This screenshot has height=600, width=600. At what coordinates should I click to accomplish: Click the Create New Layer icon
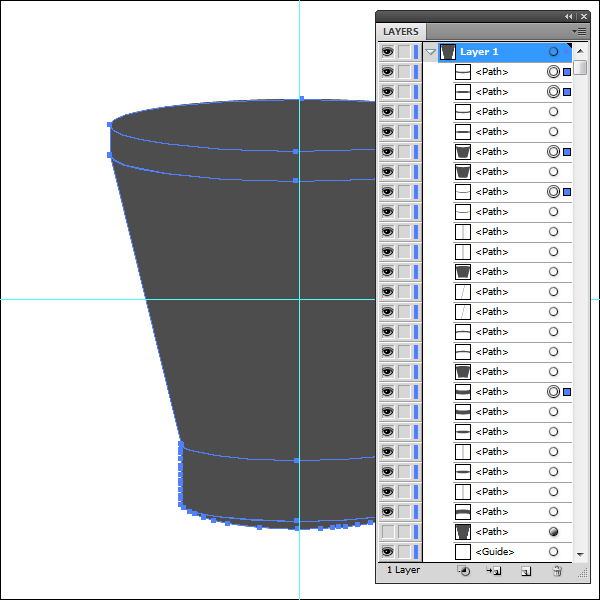(x=527, y=571)
